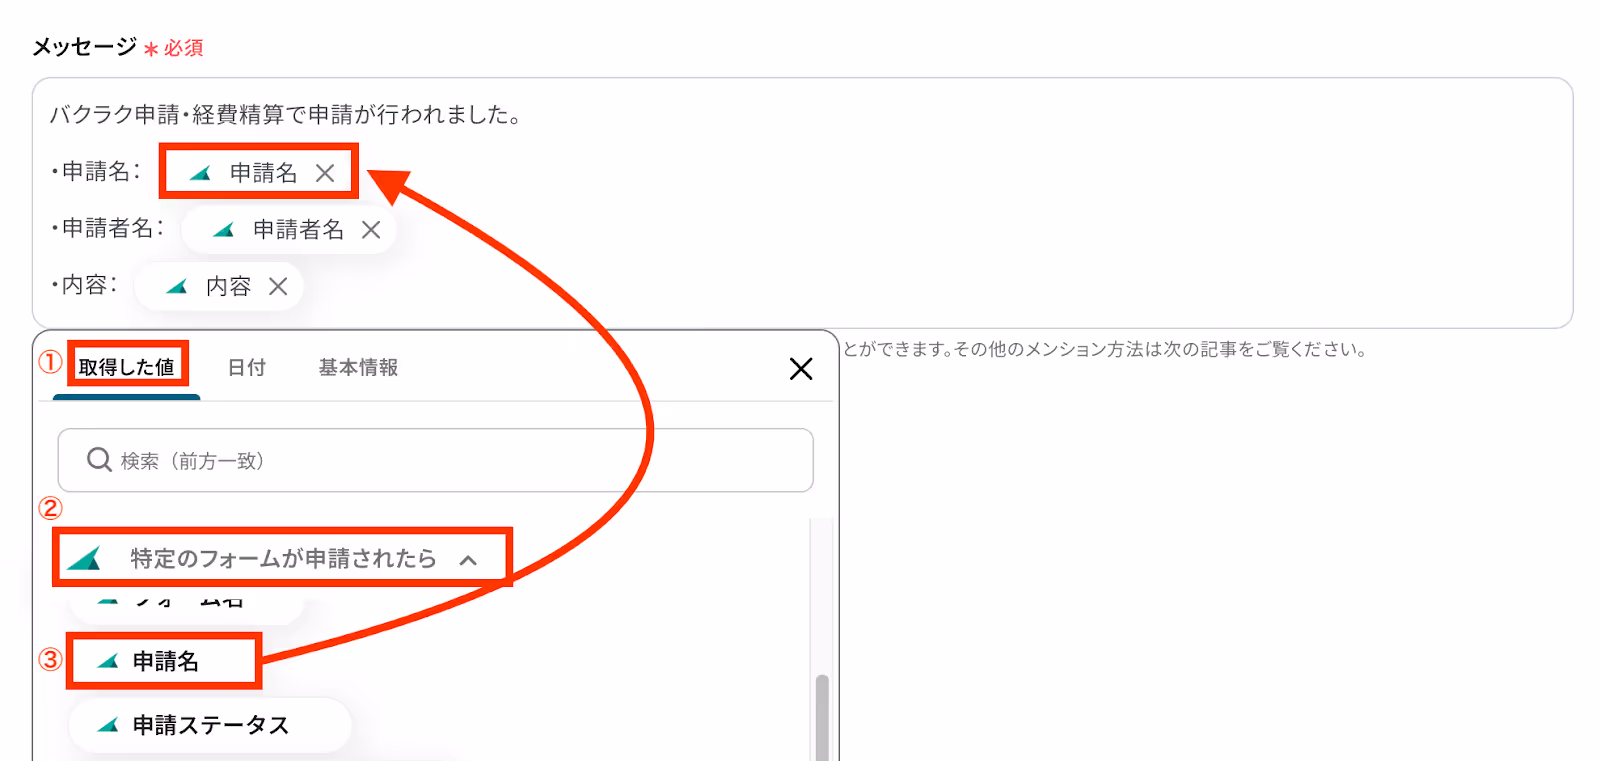Insert the 申請ステータス value from list
Image resolution: width=1600 pixels, height=761 pixels.
(210, 725)
